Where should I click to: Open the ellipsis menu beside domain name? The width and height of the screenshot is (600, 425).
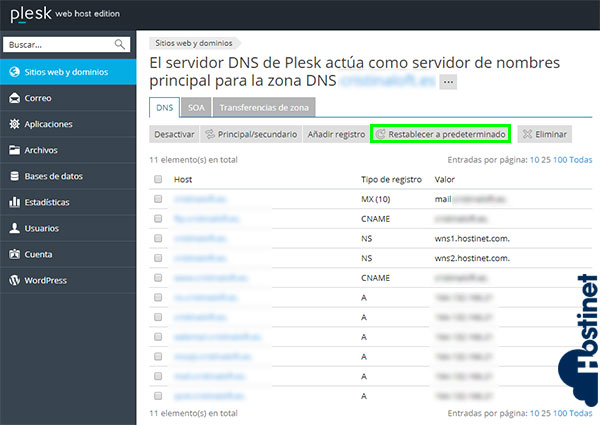[x=448, y=82]
